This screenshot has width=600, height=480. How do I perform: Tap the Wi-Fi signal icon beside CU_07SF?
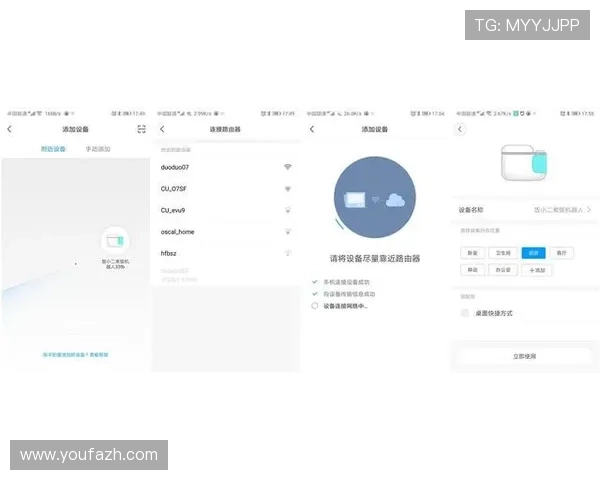288,189
